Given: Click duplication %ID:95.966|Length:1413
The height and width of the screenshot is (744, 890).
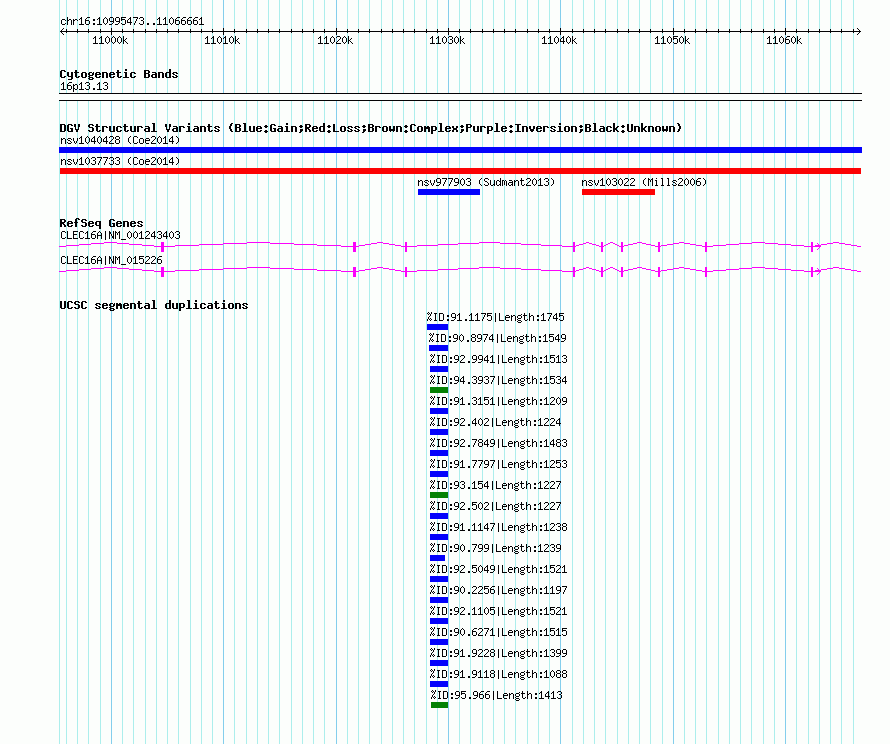Looking at the screenshot, I should pyautogui.click(x=497, y=695).
